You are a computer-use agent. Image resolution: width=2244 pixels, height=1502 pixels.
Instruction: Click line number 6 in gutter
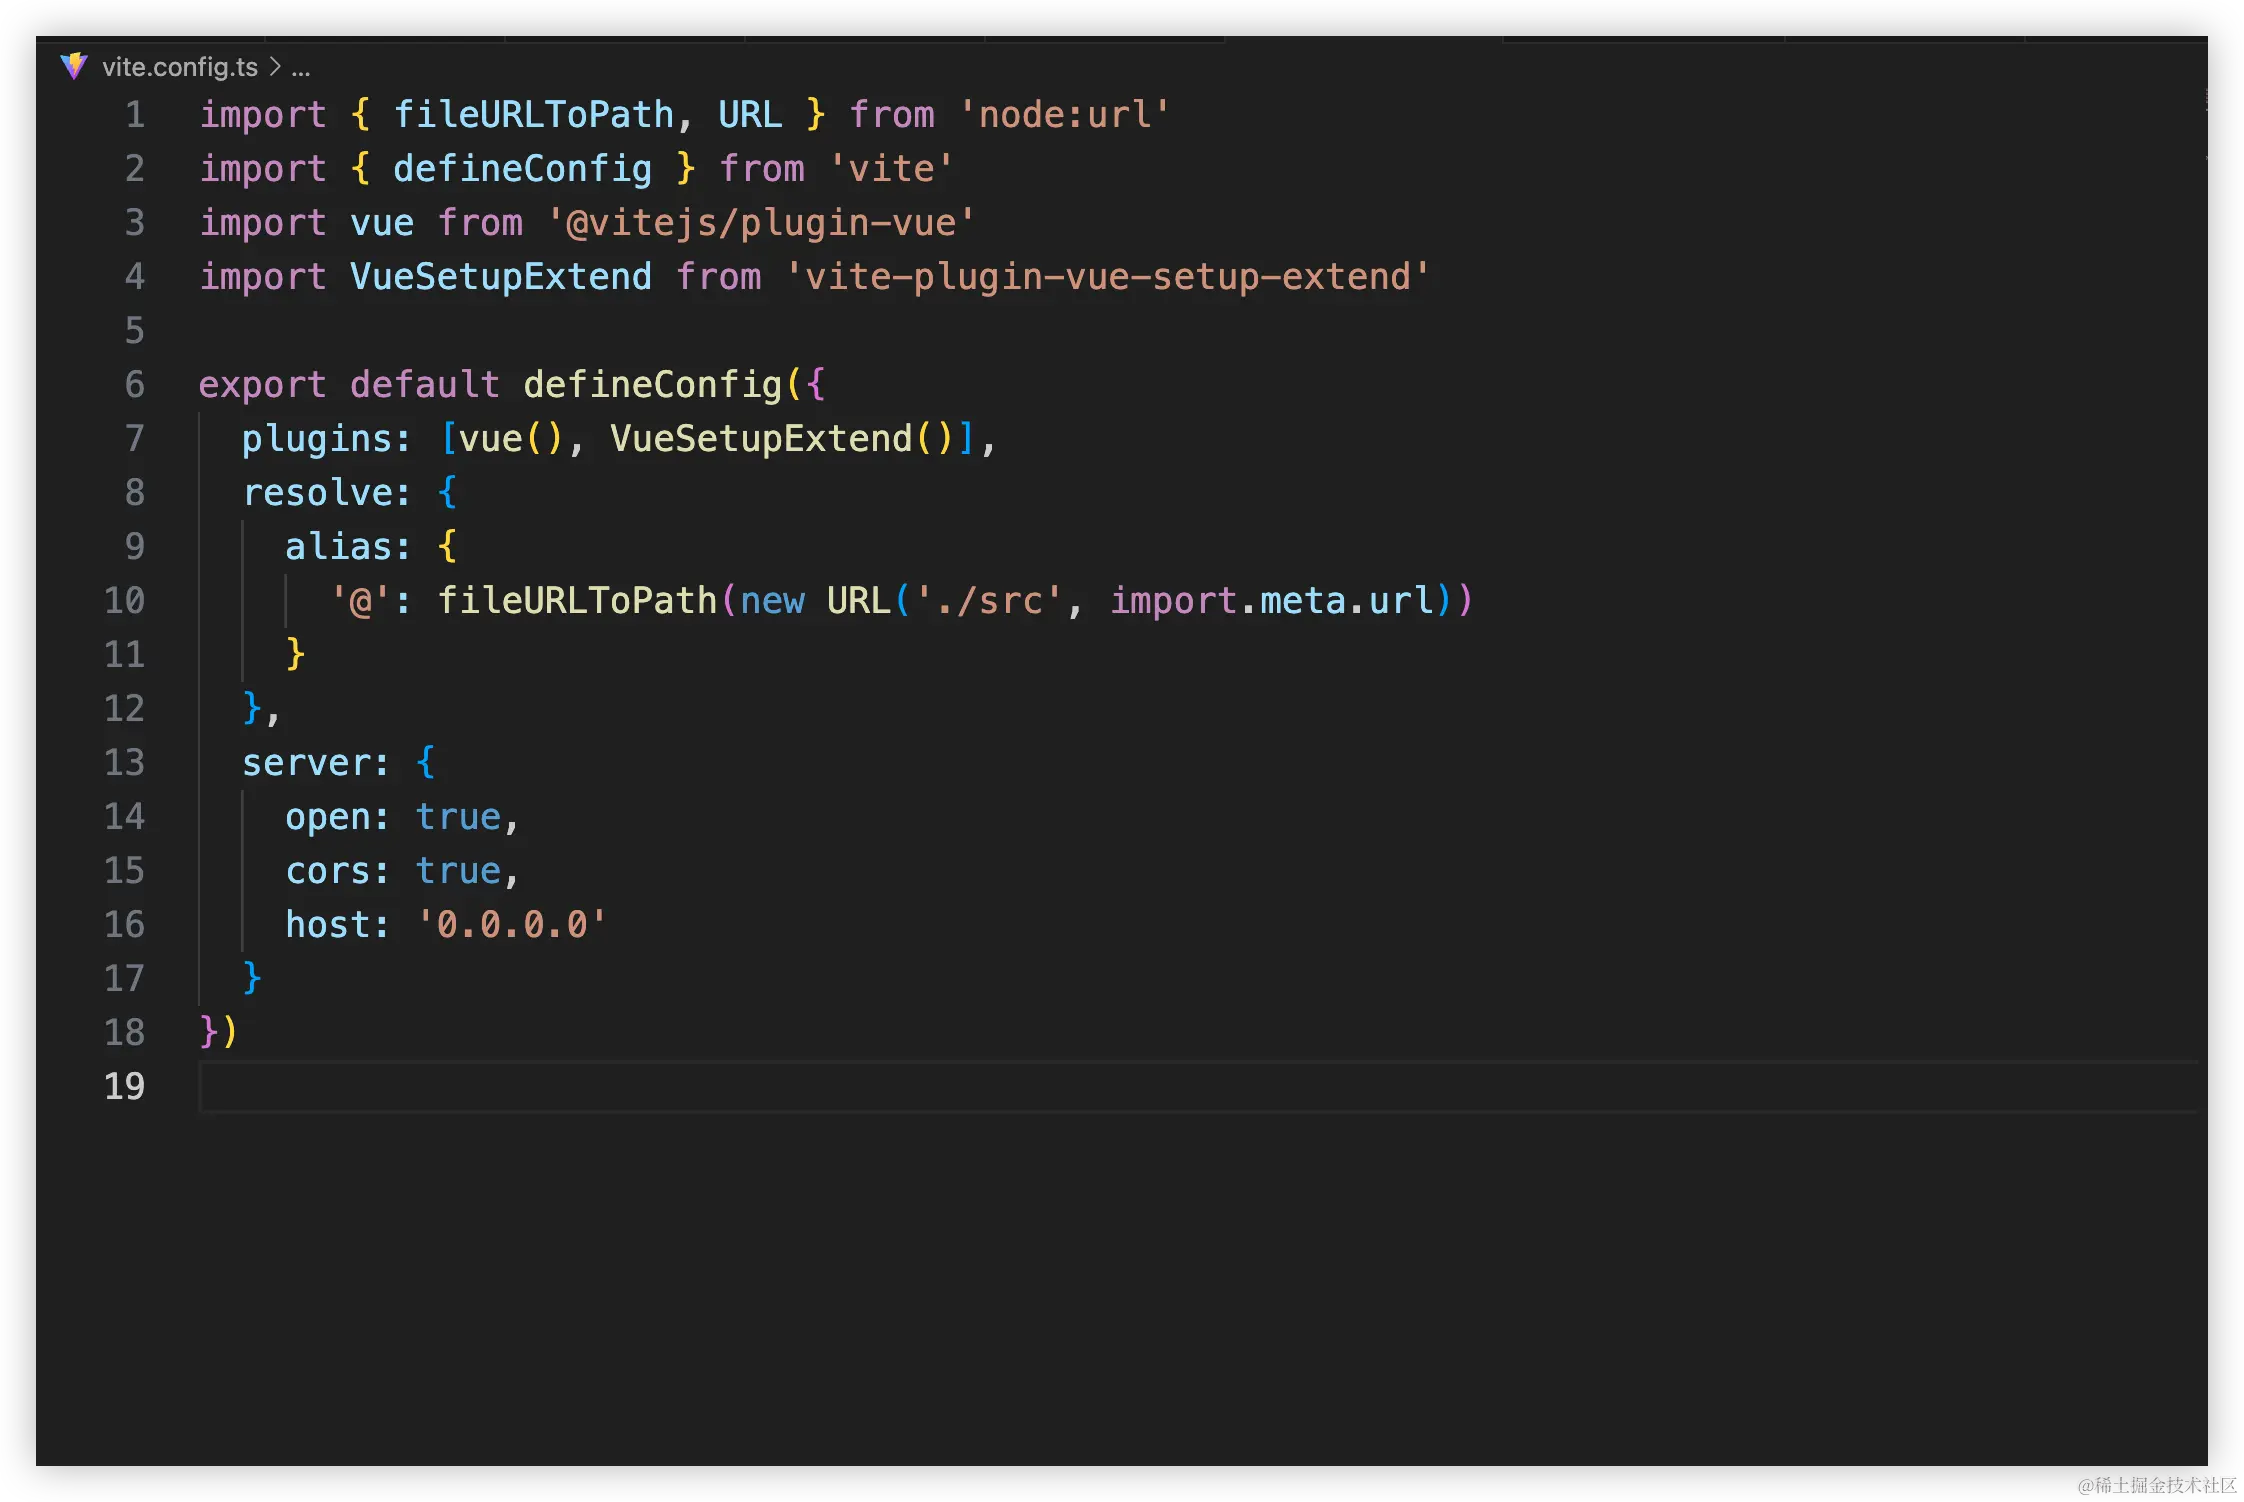[x=134, y=385]
